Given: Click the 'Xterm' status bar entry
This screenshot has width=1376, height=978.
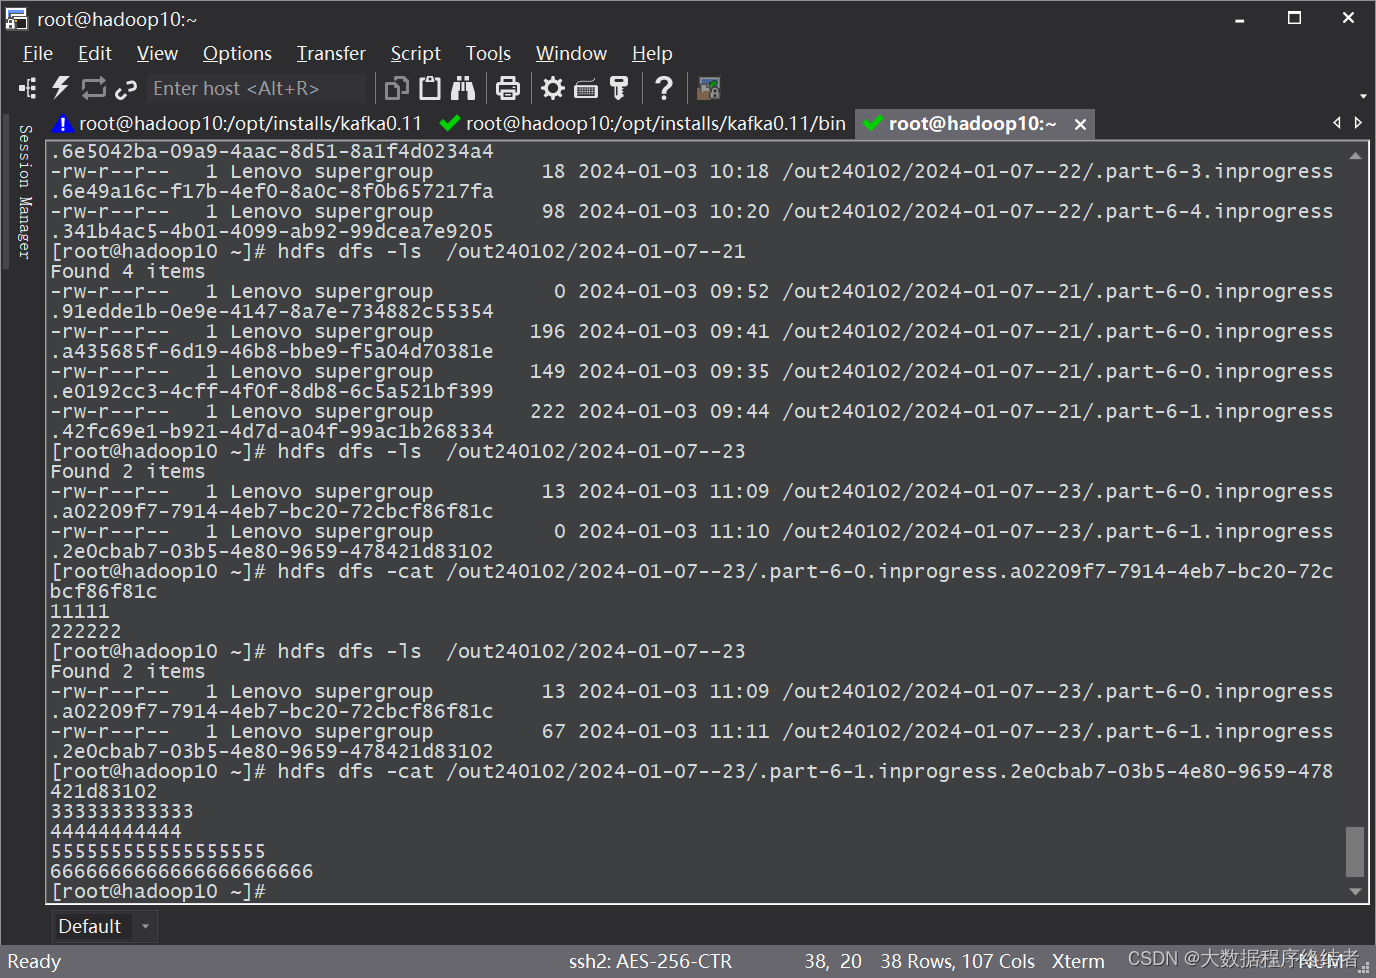Looking at the screenshot, I should 1078,961.
